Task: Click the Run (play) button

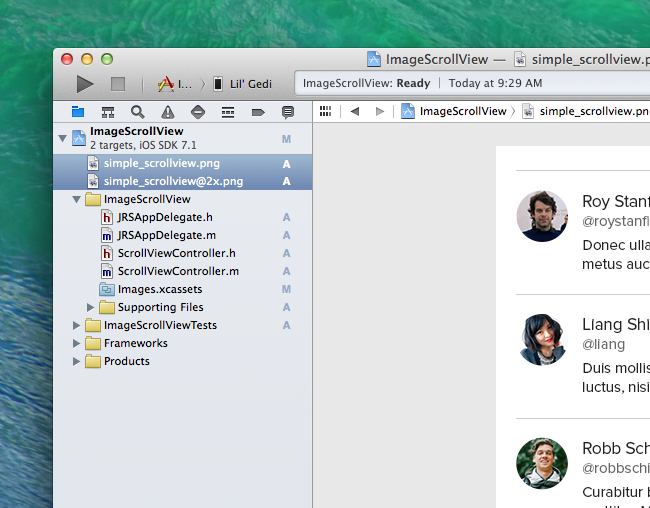Action: (85, 85)
